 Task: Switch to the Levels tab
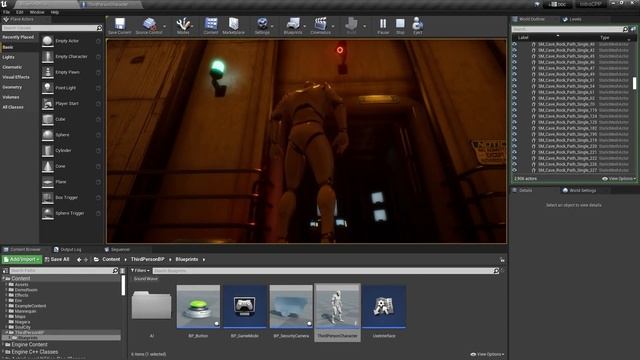point(572,19)
